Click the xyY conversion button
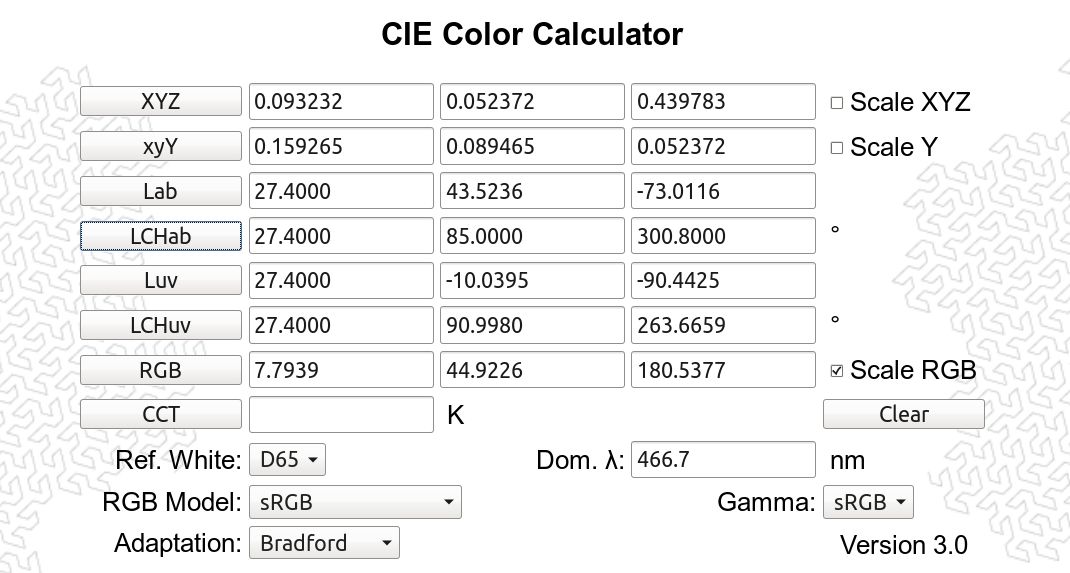The image size is (1070, 573). pos(160,146)
